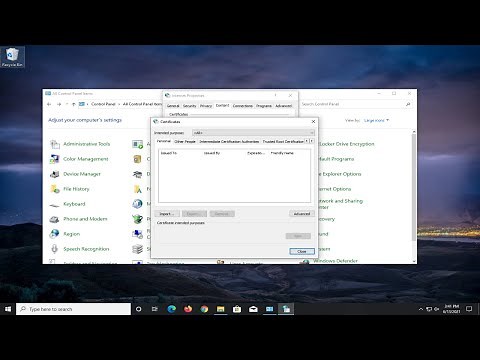Click Control Panel forward arrow
The width and height of the screenshot is (480, 360).
[x=59, y=104]
